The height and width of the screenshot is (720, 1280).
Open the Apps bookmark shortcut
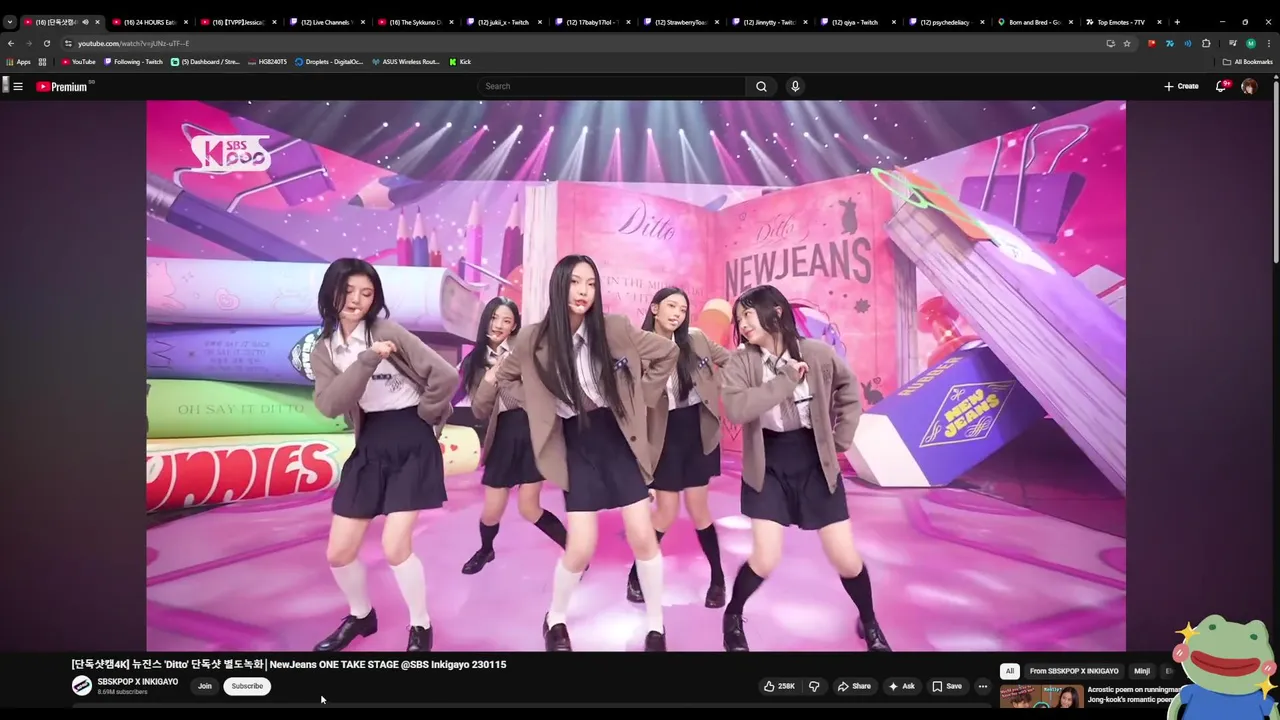pyautogui.click(x=18, y=62)
